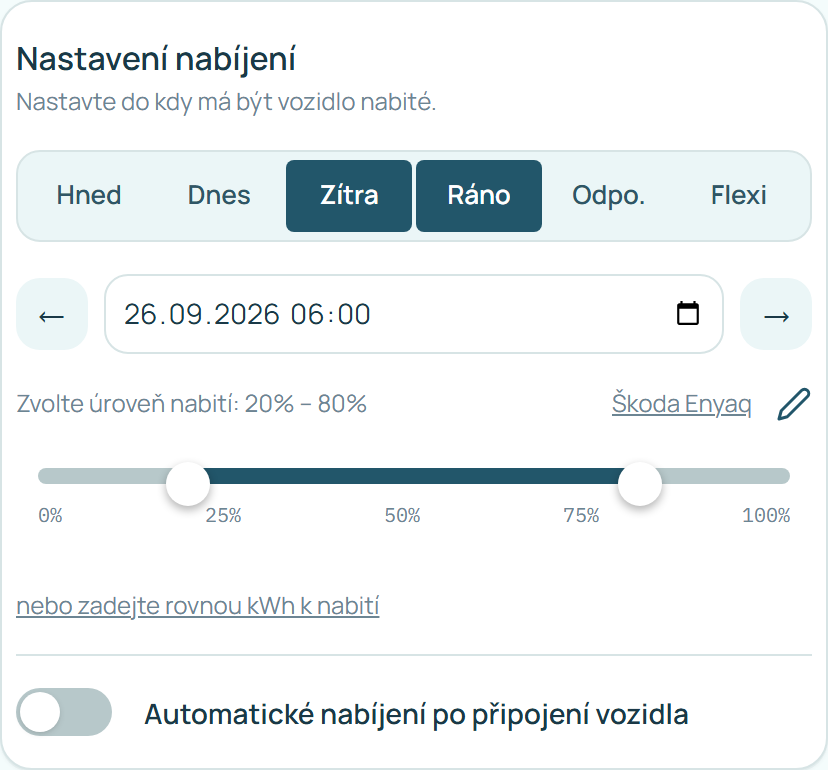Click the slider track at 50%

click(414, 476)
